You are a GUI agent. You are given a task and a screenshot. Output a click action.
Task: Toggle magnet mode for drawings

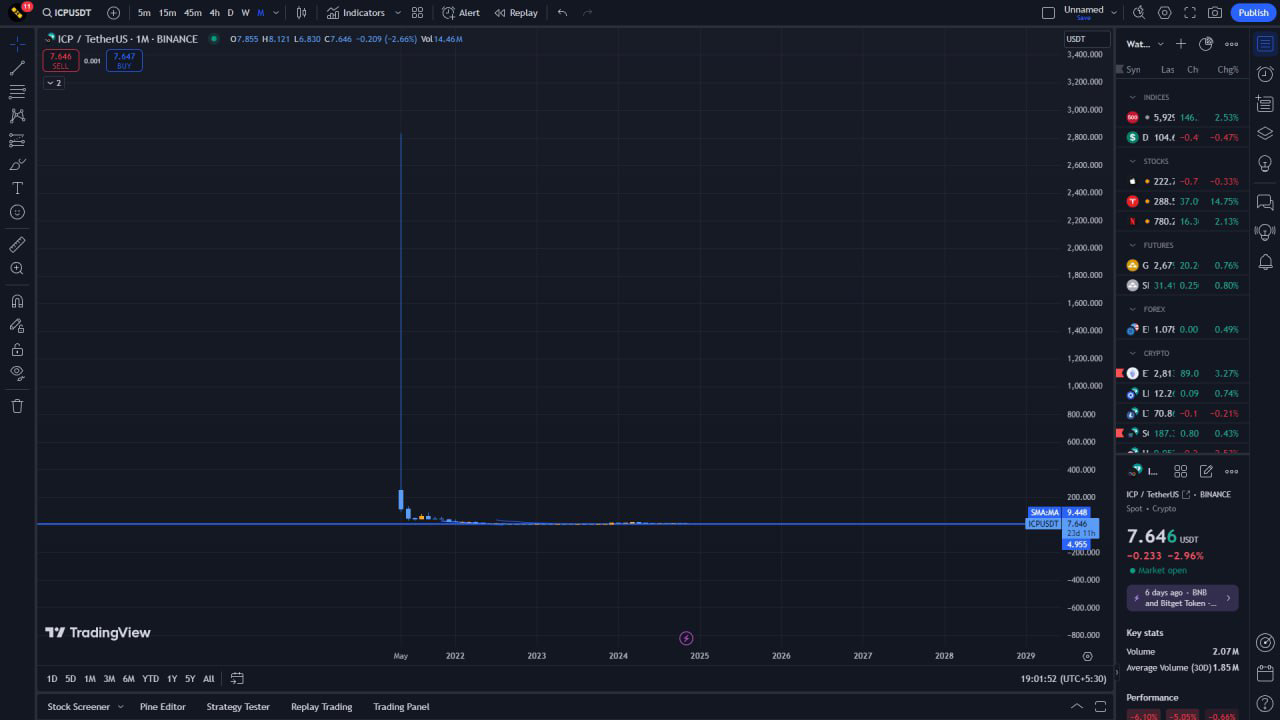17,301
